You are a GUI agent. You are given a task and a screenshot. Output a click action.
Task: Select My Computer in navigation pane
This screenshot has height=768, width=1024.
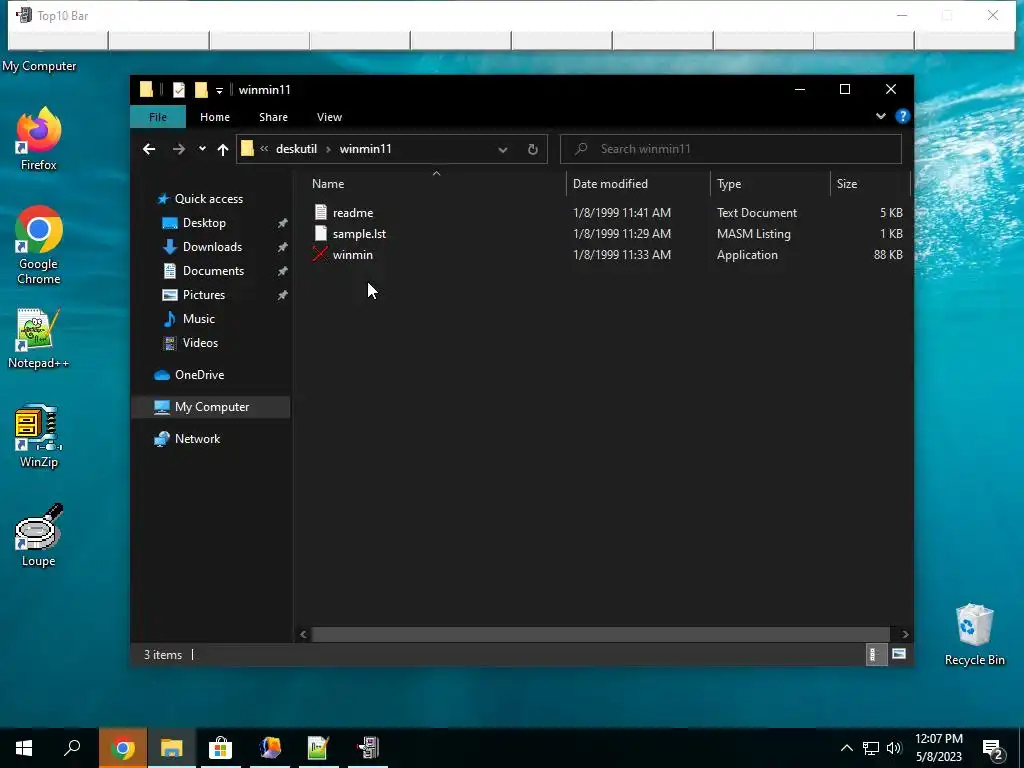[x=211, y=407]
